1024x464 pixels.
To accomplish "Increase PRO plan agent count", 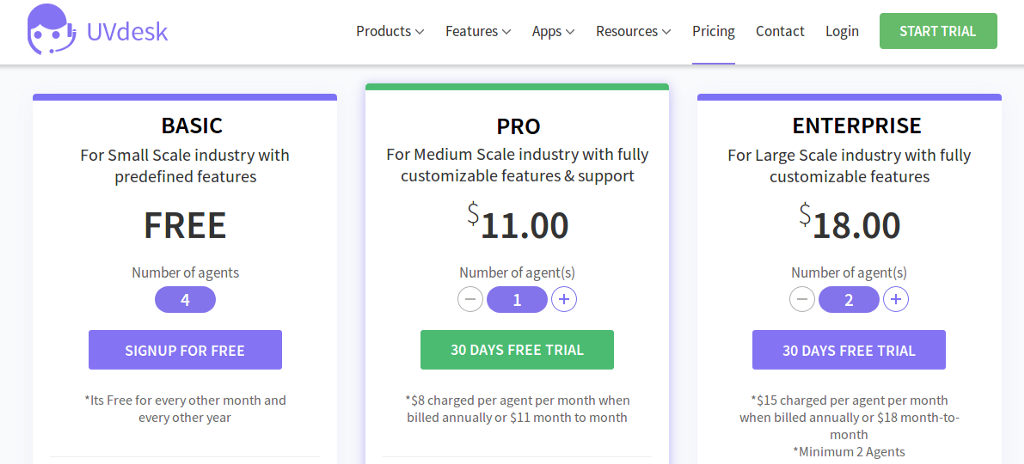I will (x=564, y=299).
